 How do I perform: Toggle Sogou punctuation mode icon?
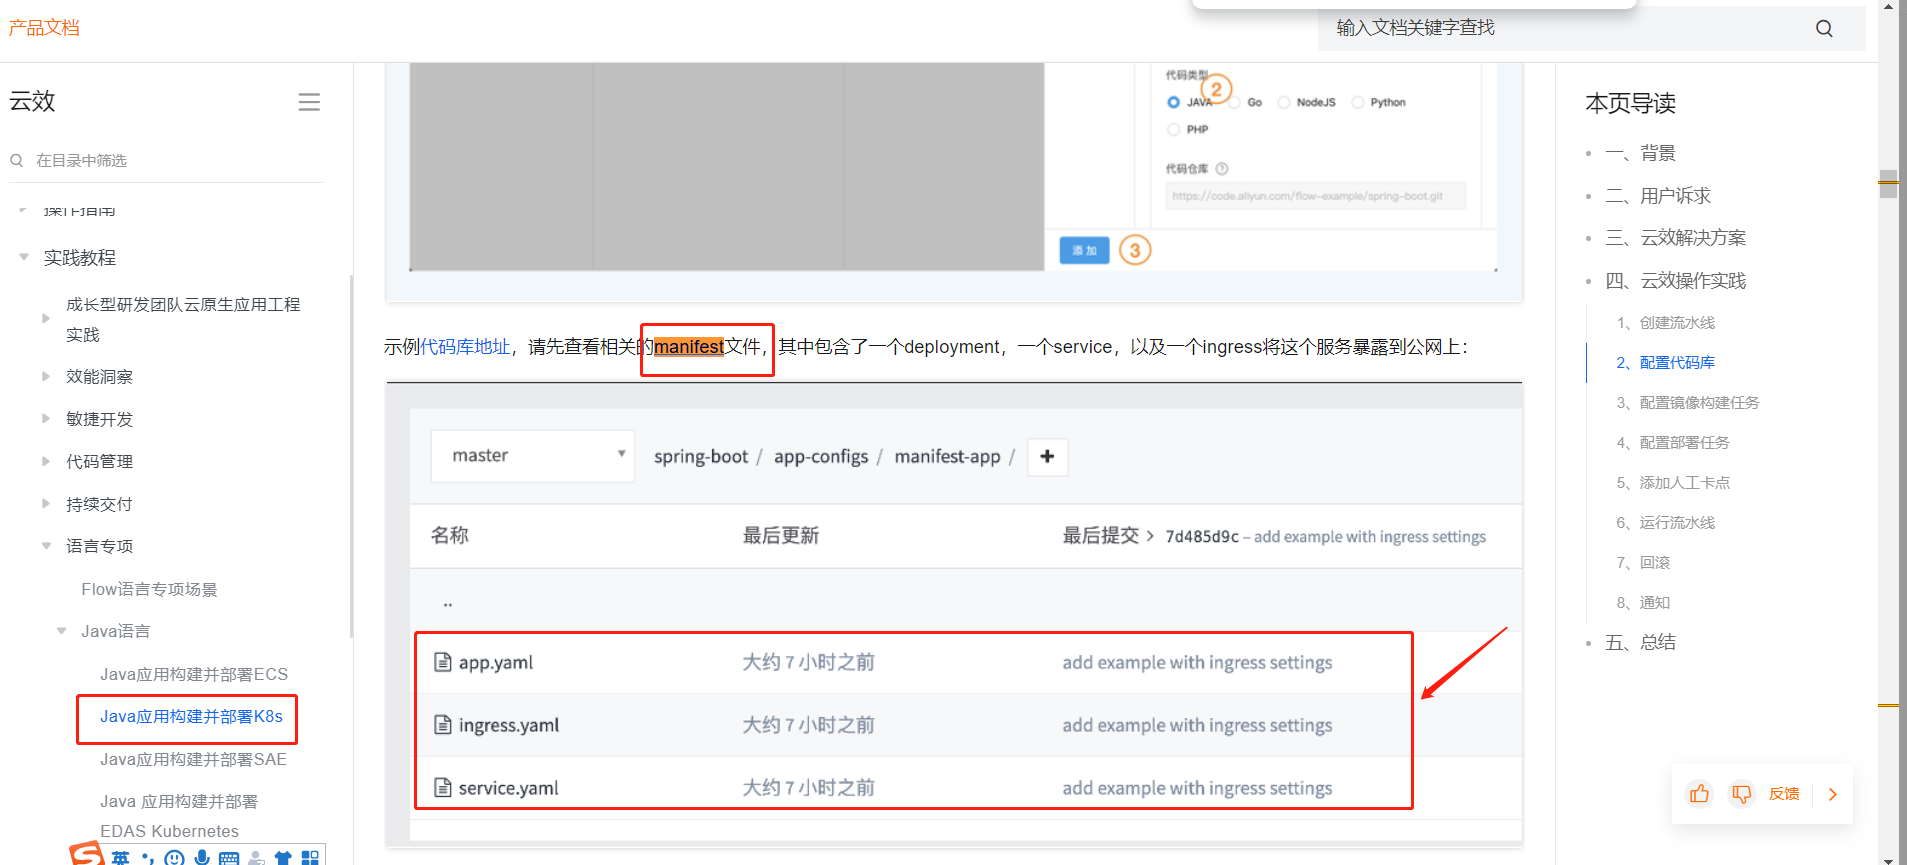point(148,858)
